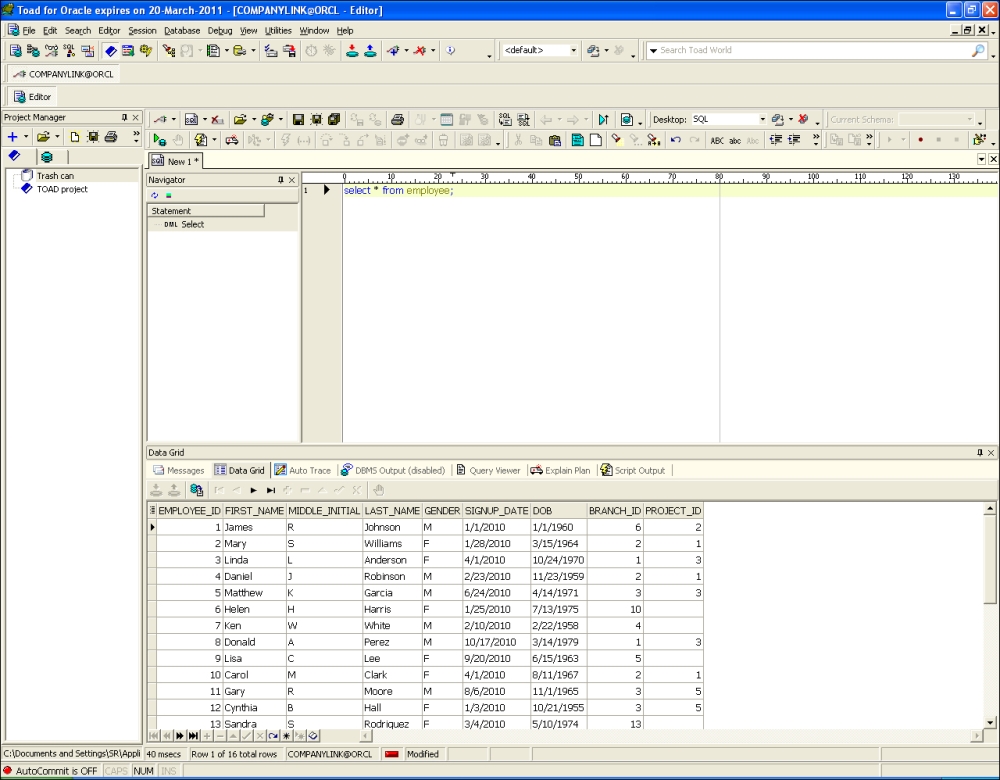Expand Execute as script dropdown arrow

(214, 140)
